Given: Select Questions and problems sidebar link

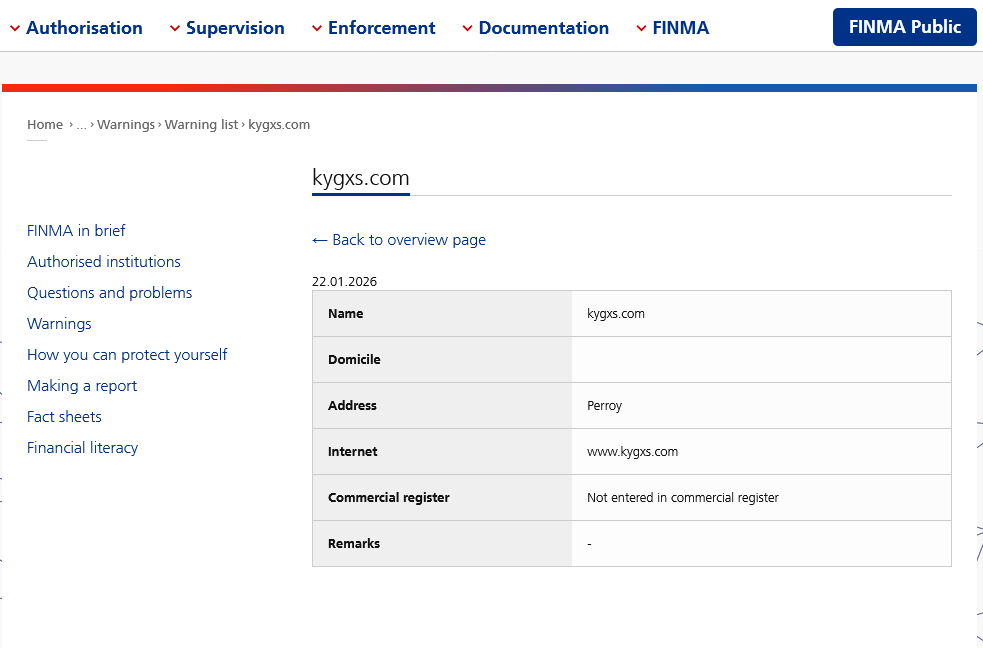Looking at the screenshot, I should [x=109, y=293].
